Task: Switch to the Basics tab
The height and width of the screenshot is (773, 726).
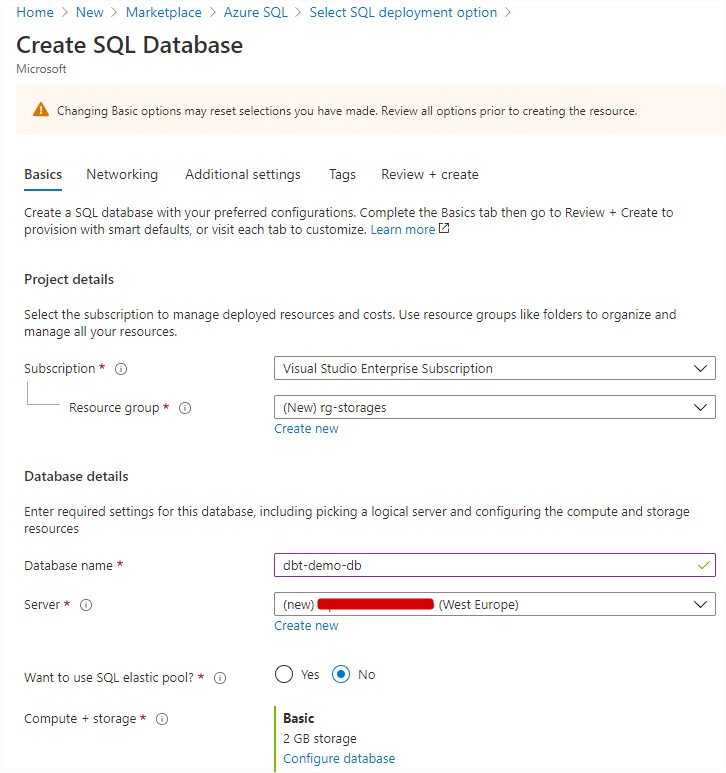Action: (43, 175)
